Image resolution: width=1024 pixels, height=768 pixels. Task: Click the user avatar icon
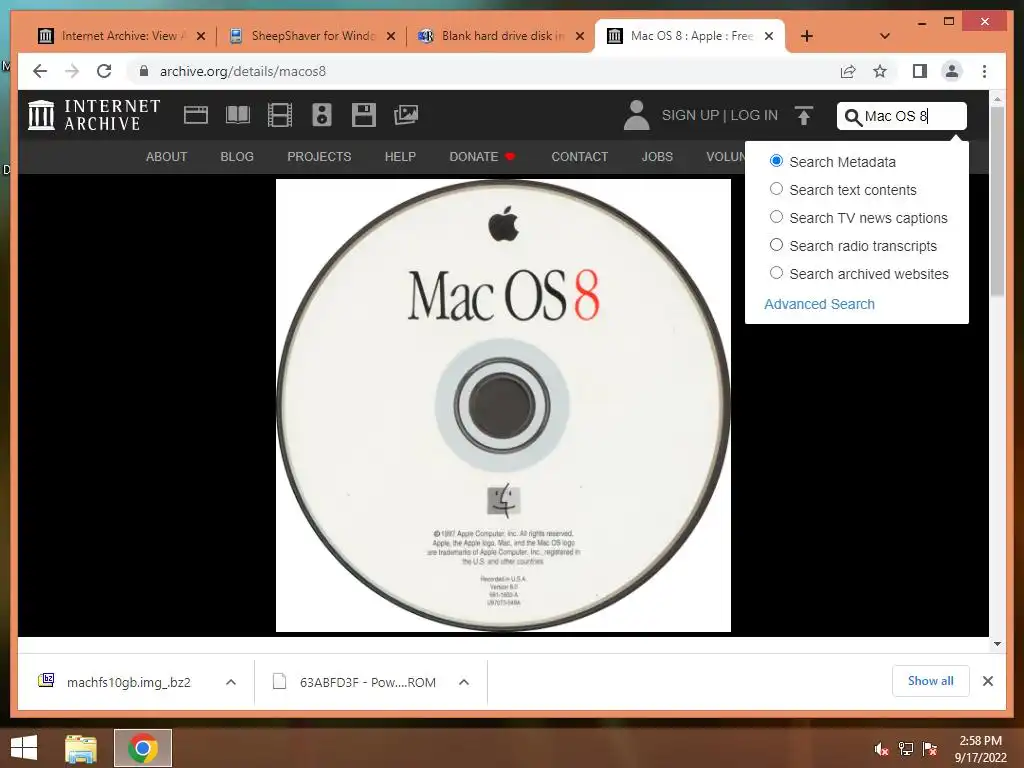coord(636,115)
